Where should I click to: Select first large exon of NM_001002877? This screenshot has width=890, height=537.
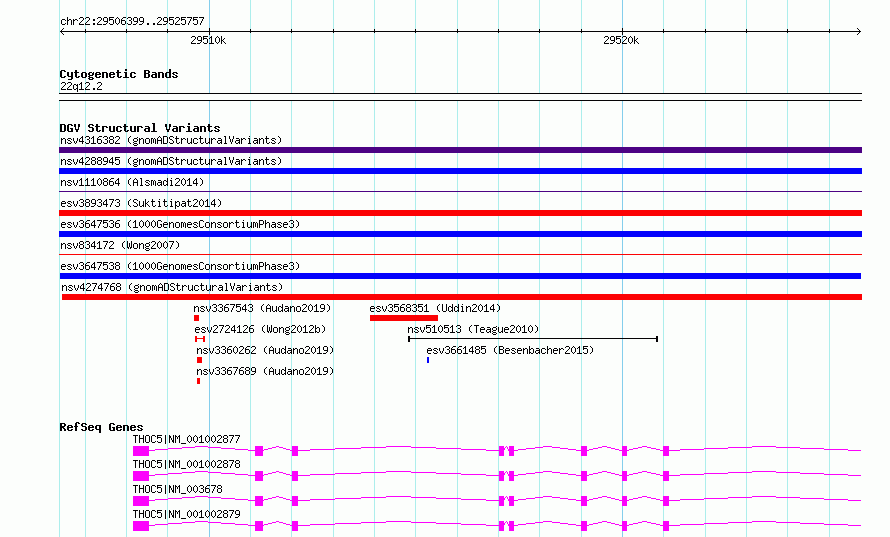(141, 451)
